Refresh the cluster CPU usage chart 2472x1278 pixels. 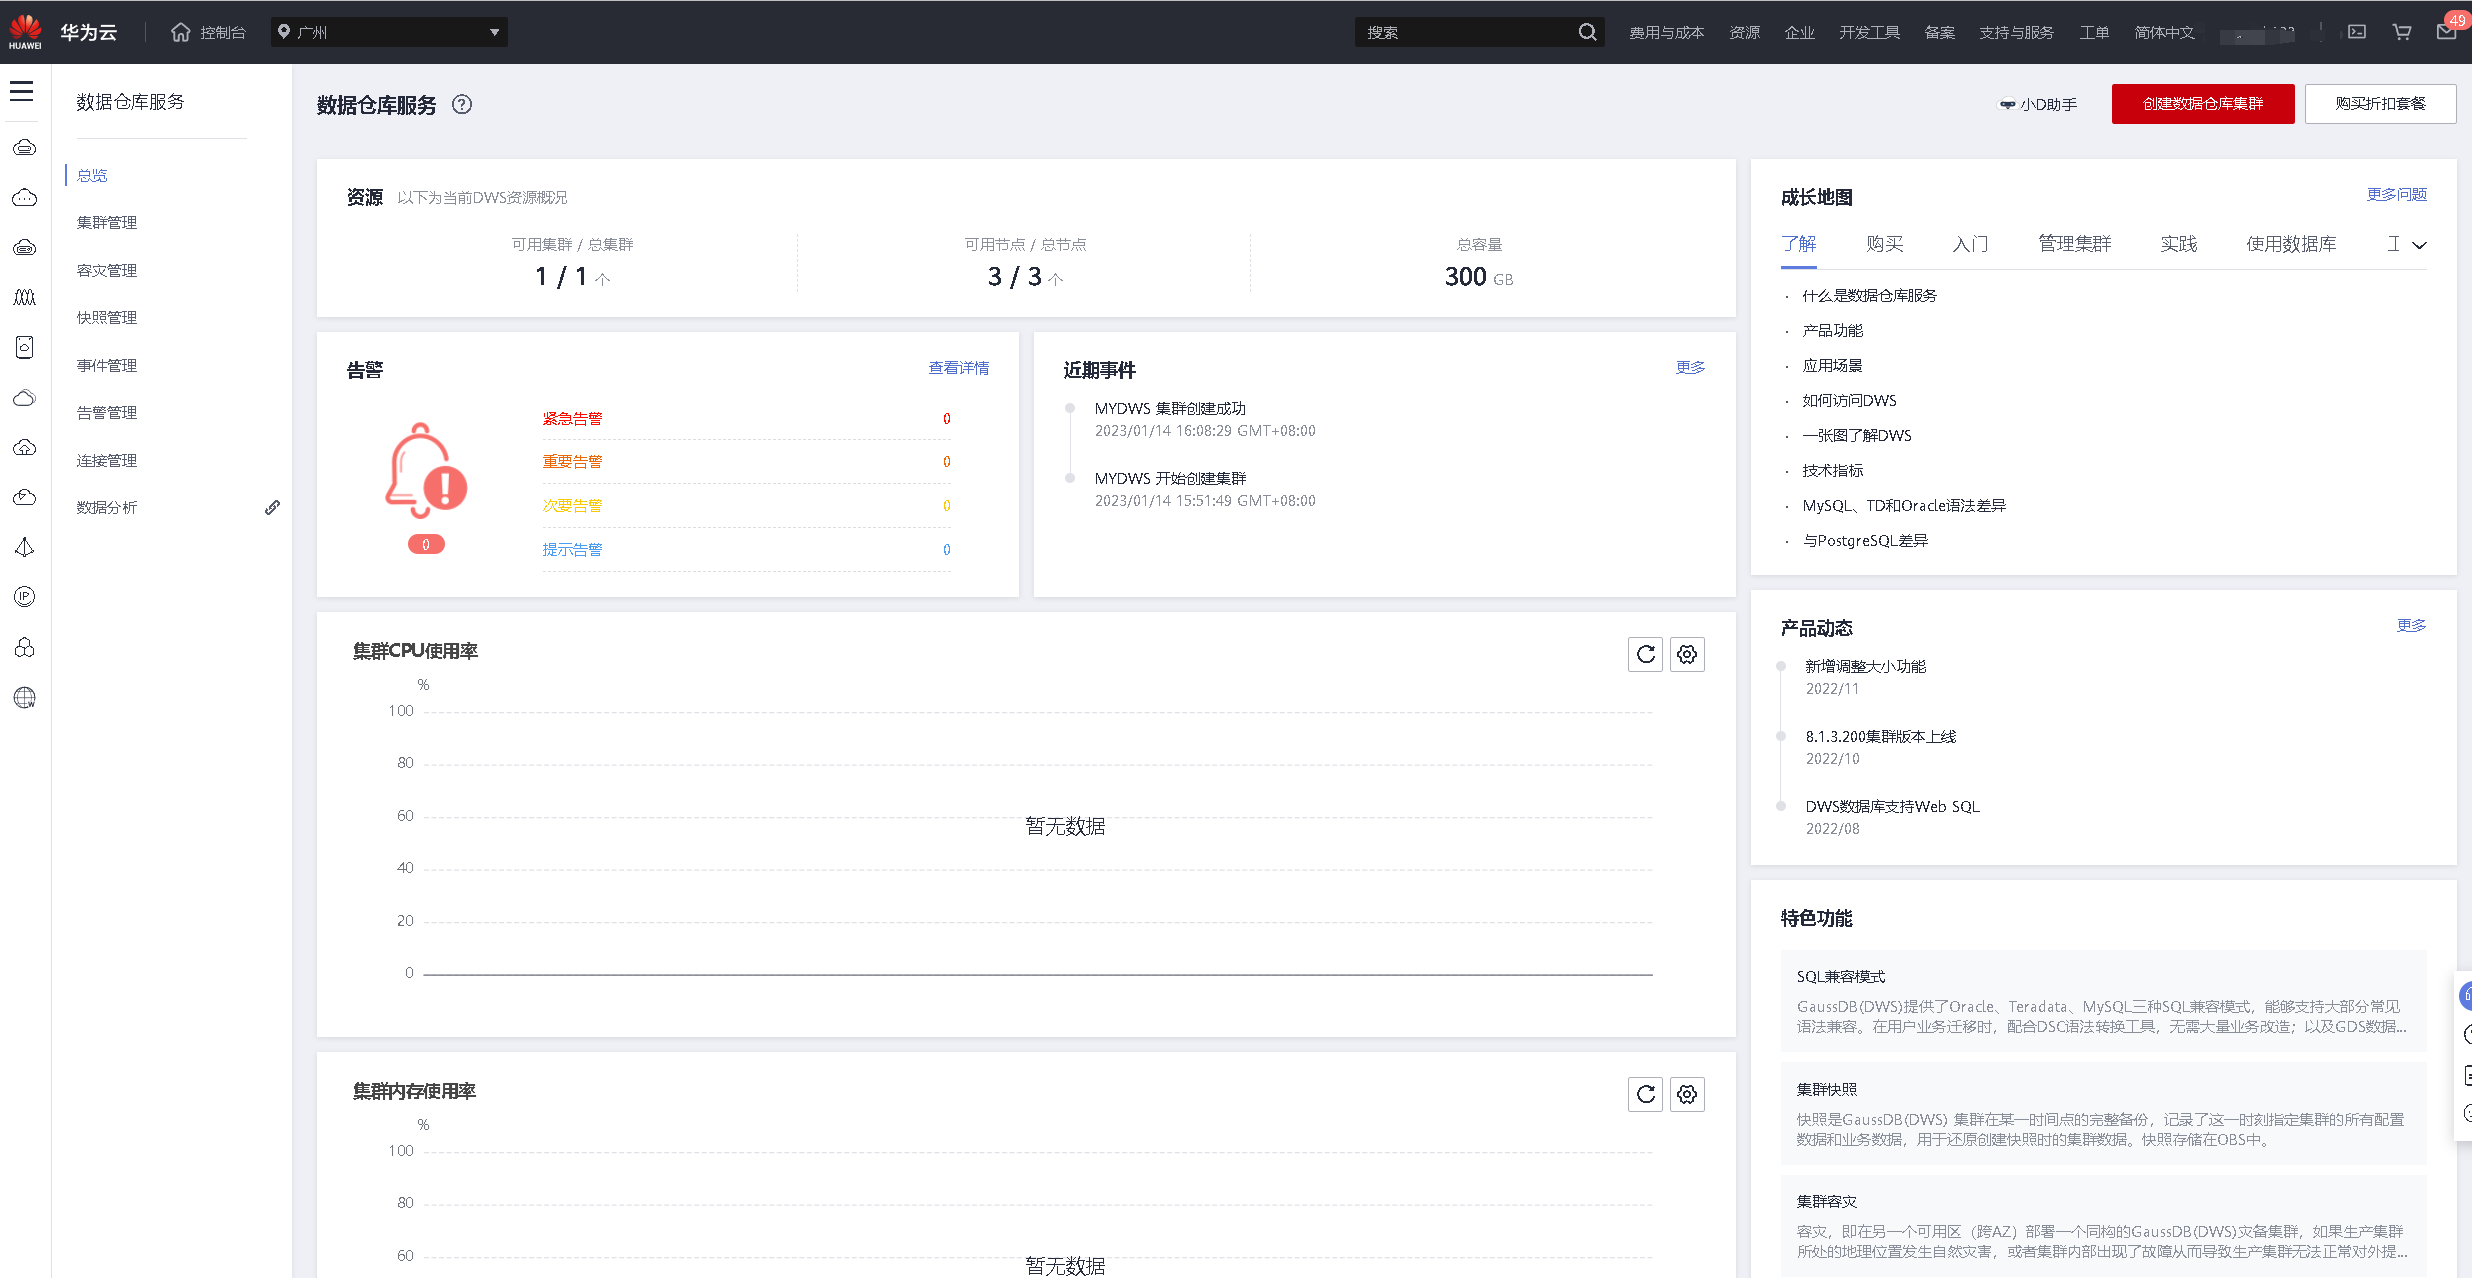1645,655
